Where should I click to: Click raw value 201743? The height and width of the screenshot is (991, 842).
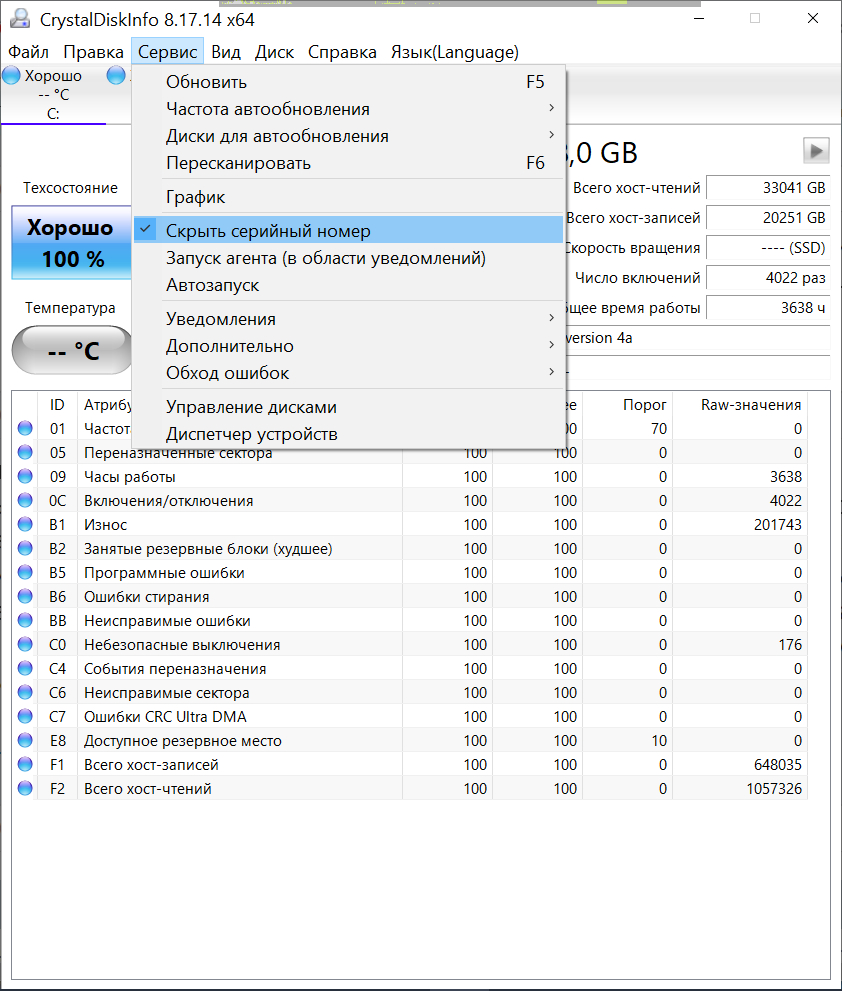[778, 525]
